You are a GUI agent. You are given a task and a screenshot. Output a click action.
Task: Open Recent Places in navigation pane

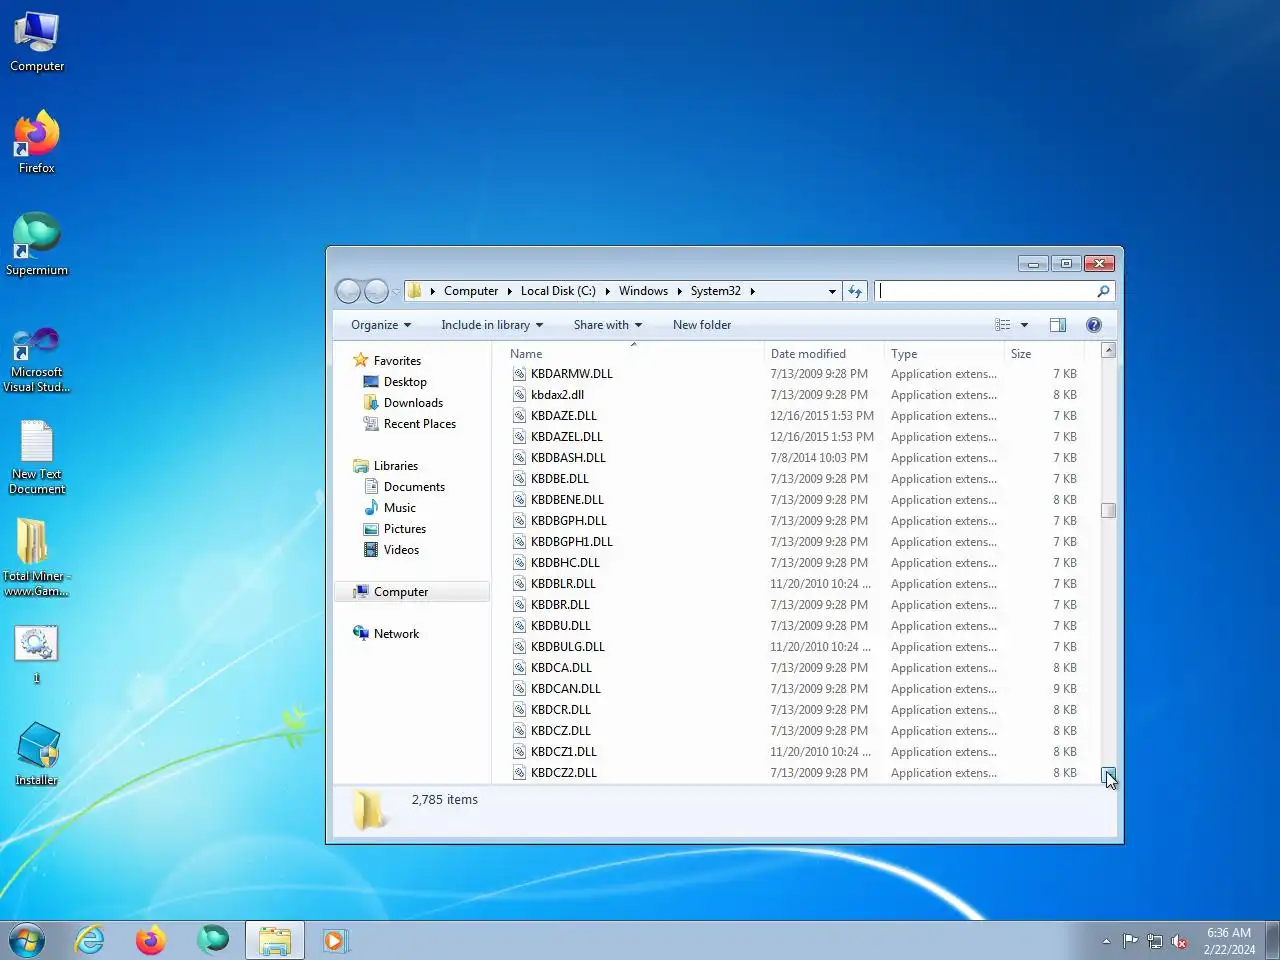tap(420, 424)
